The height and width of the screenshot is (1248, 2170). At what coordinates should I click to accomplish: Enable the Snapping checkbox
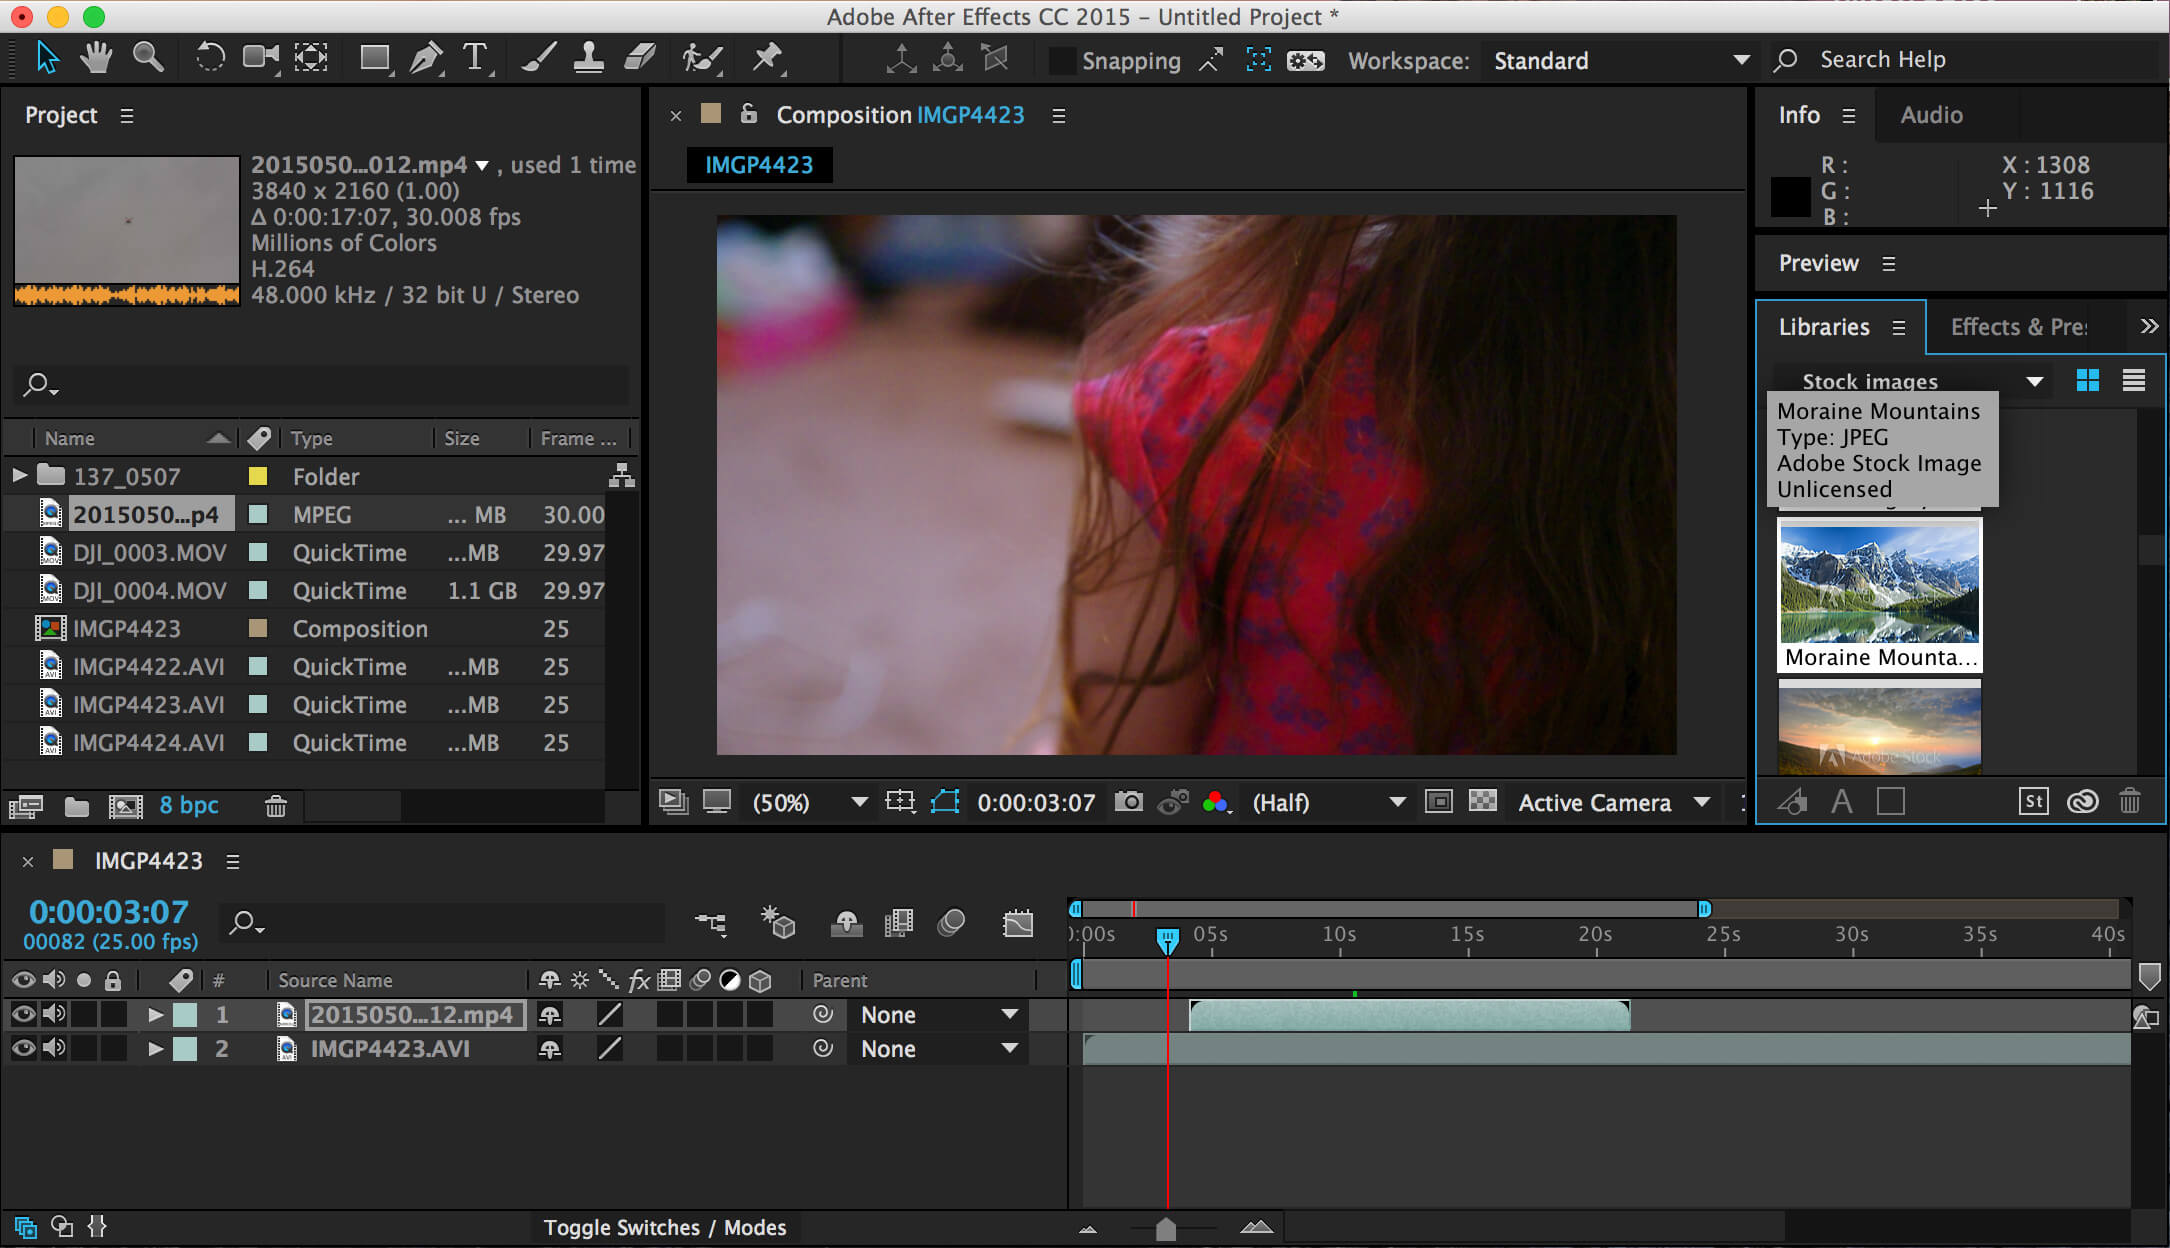point(1061,61)
